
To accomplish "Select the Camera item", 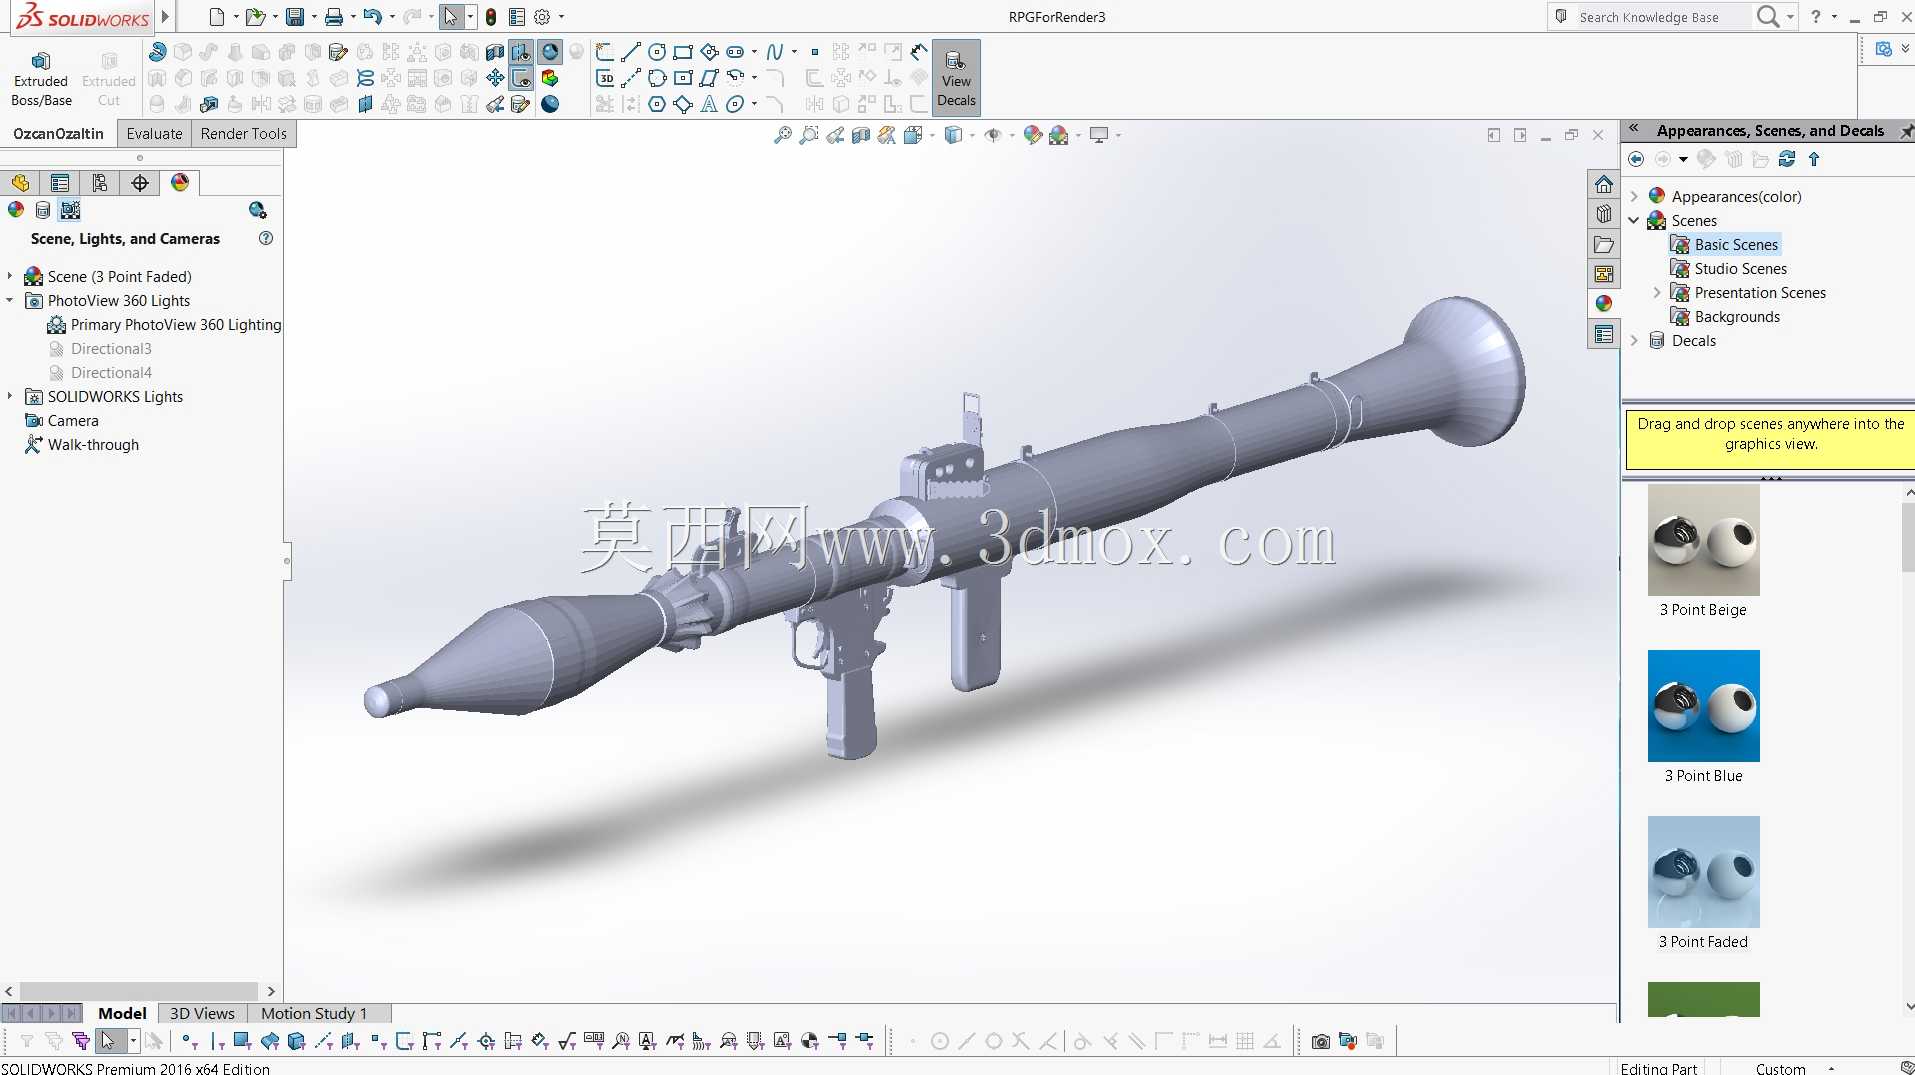I will [x=62, y=421].
